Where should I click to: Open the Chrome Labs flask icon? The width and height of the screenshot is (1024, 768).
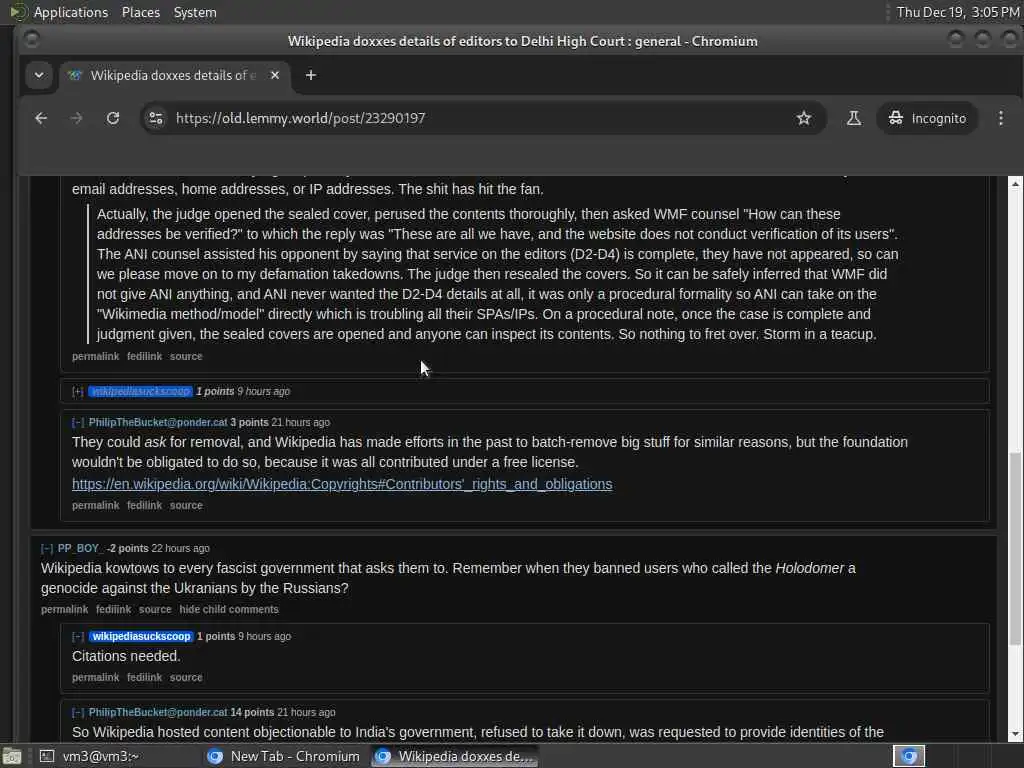coord(854,118)
